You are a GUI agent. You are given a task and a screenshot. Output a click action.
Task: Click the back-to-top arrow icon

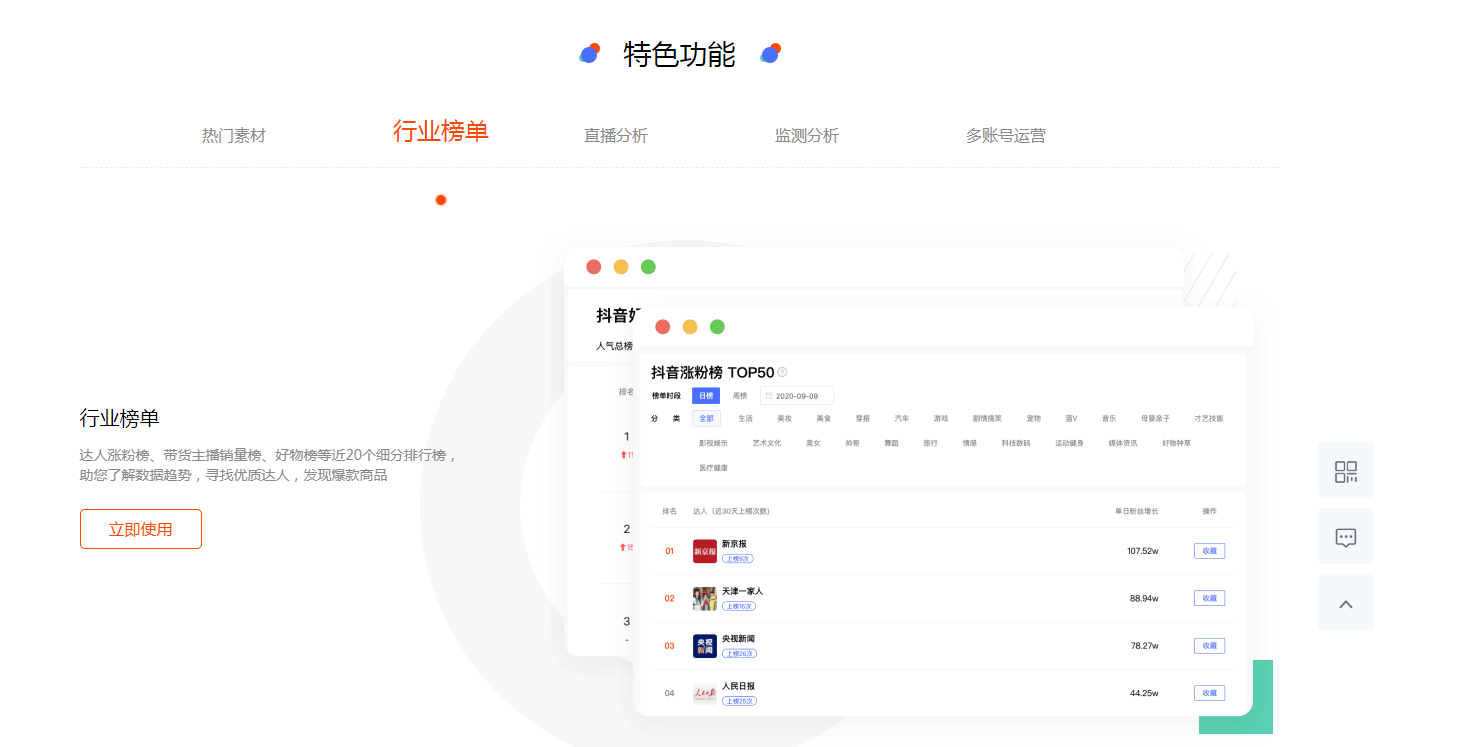[x=1346, y=603]
